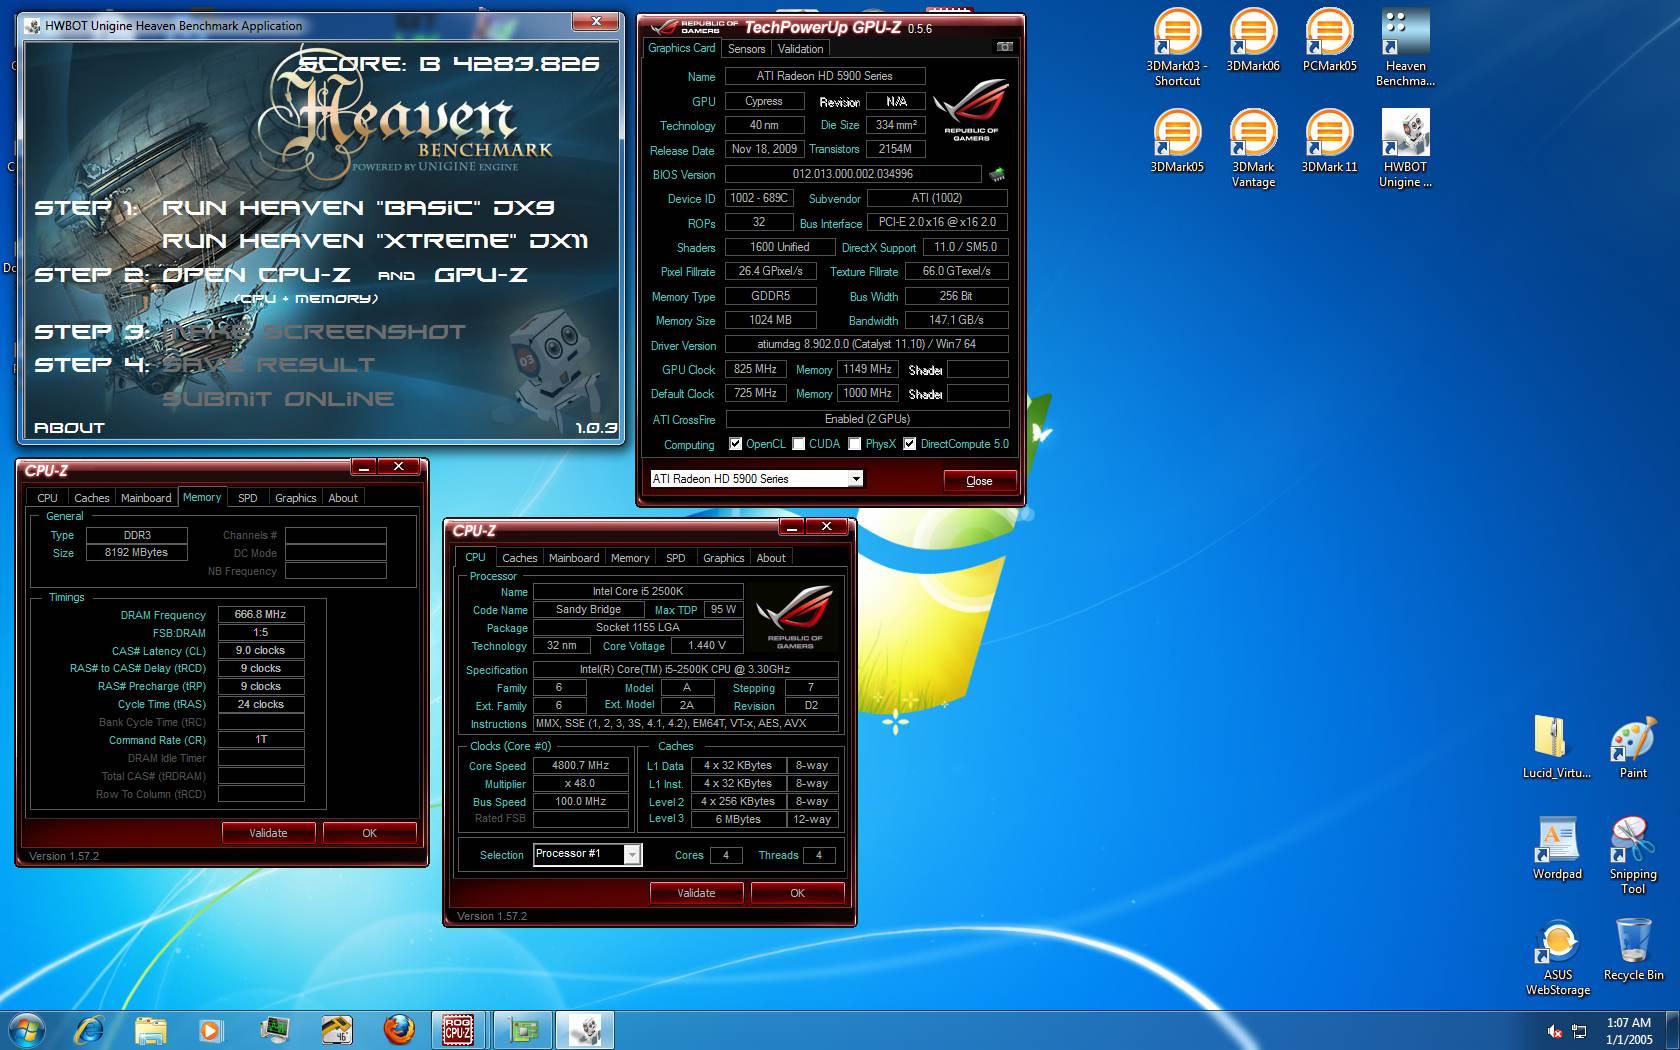Click the Core Speed 4800.7 MHz field

click(580, 765)
